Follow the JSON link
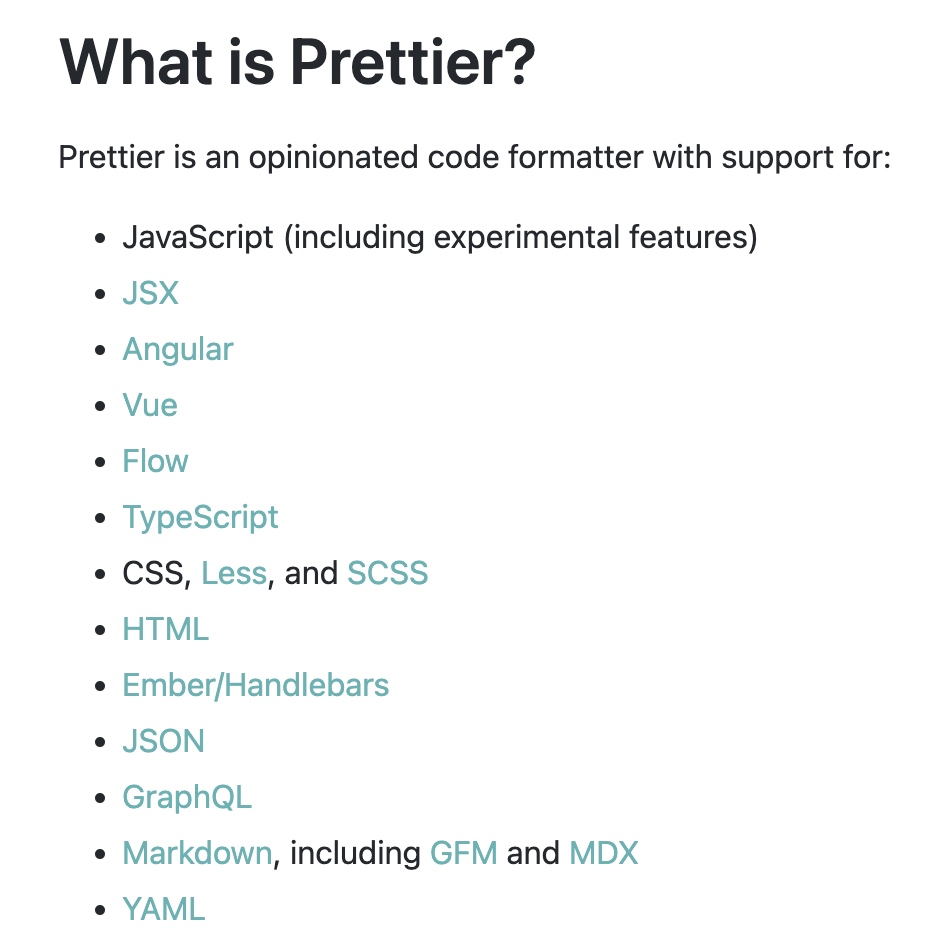 [x=163, y=741]
